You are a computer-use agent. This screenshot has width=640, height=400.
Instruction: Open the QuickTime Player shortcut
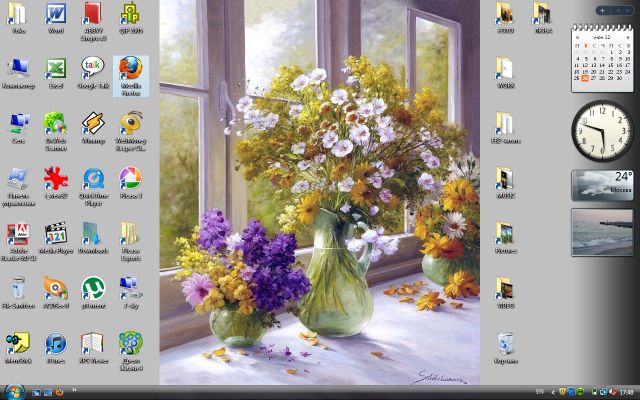pos(93,187)
